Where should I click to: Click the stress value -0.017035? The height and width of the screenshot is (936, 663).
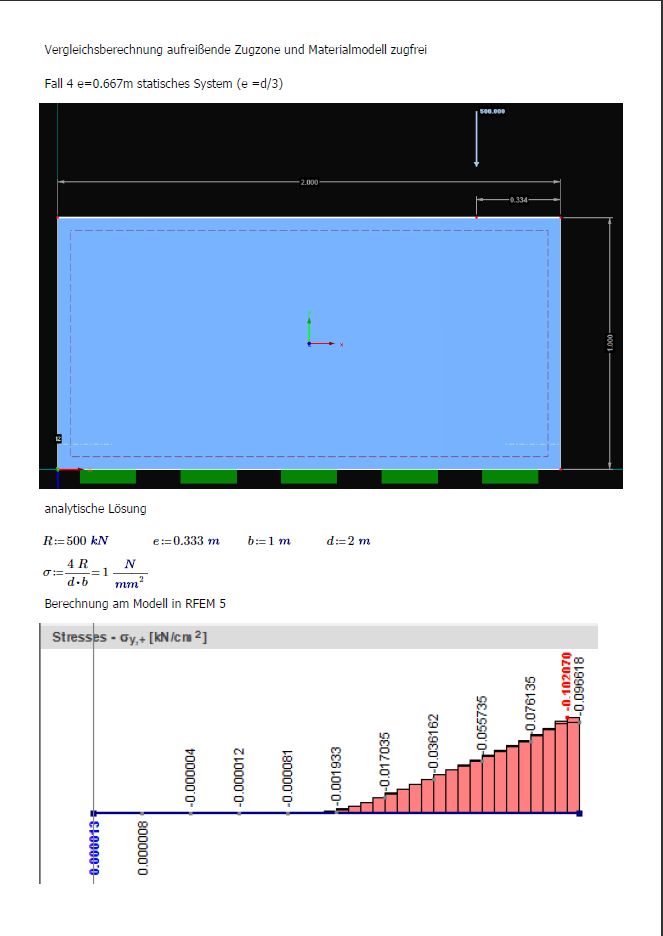click(385, 761)
